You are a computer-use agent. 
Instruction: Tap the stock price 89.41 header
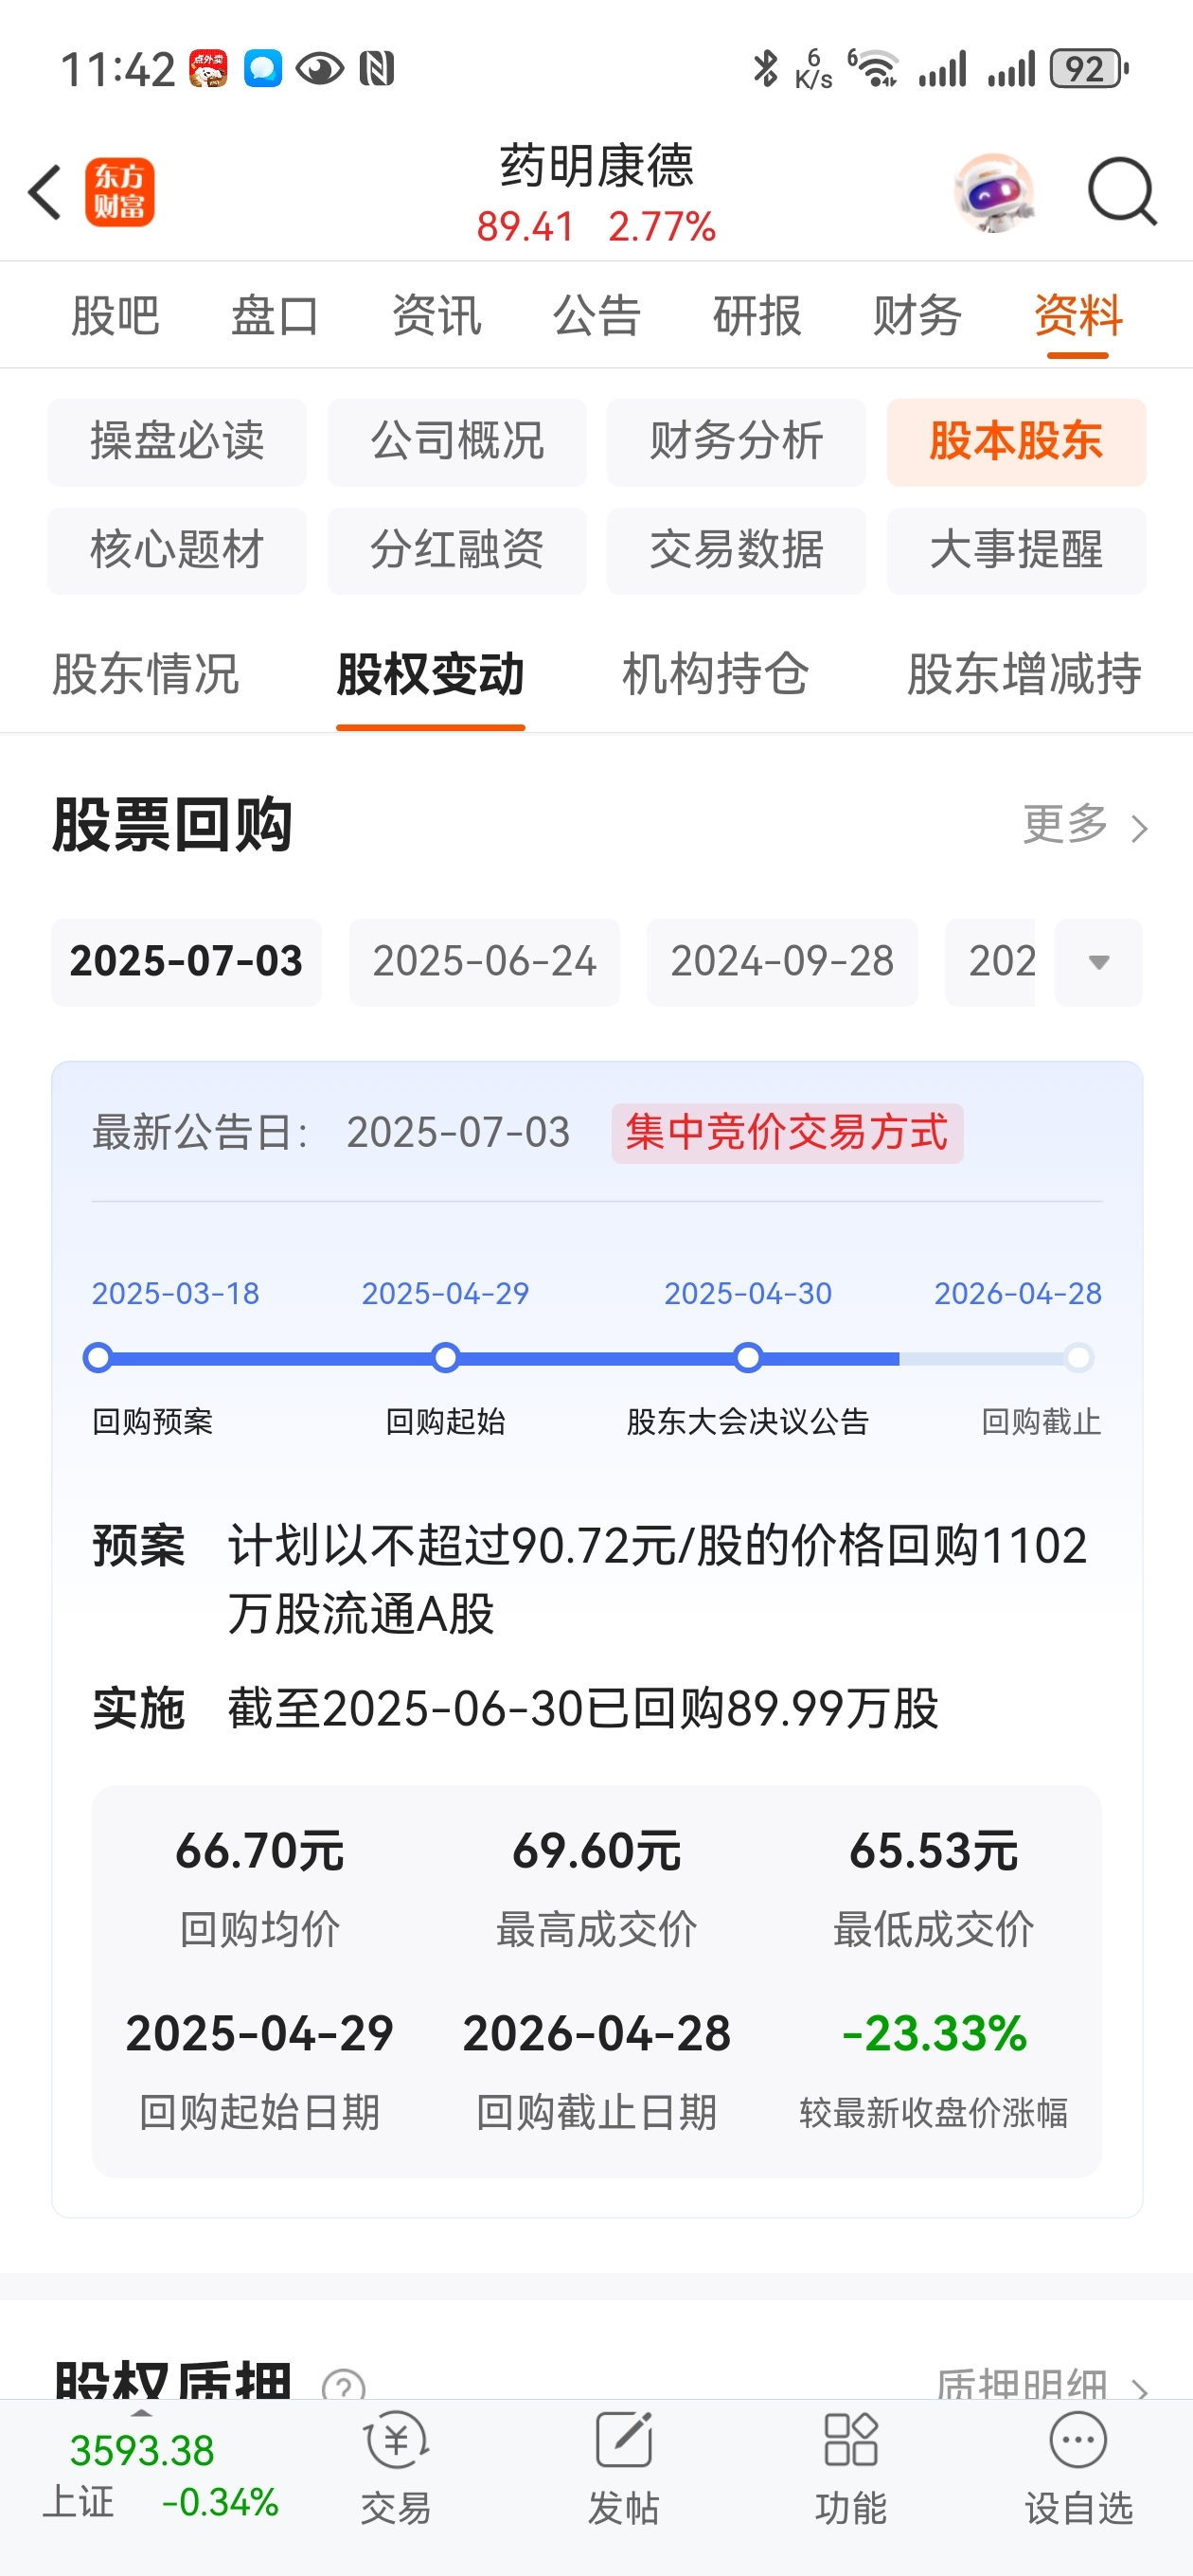(526, 227)
